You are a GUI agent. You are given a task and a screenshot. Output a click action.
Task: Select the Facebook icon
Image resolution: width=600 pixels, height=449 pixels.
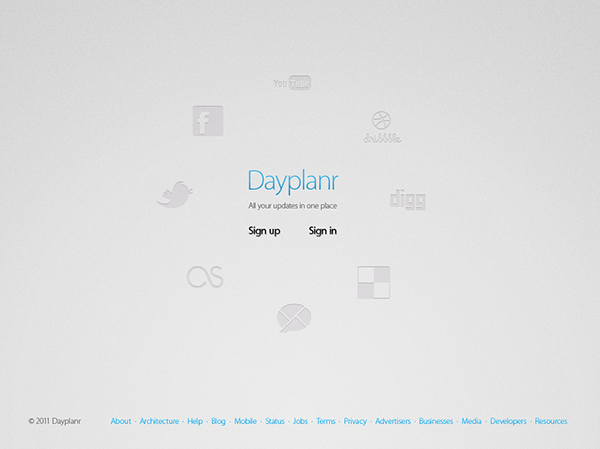208,121
